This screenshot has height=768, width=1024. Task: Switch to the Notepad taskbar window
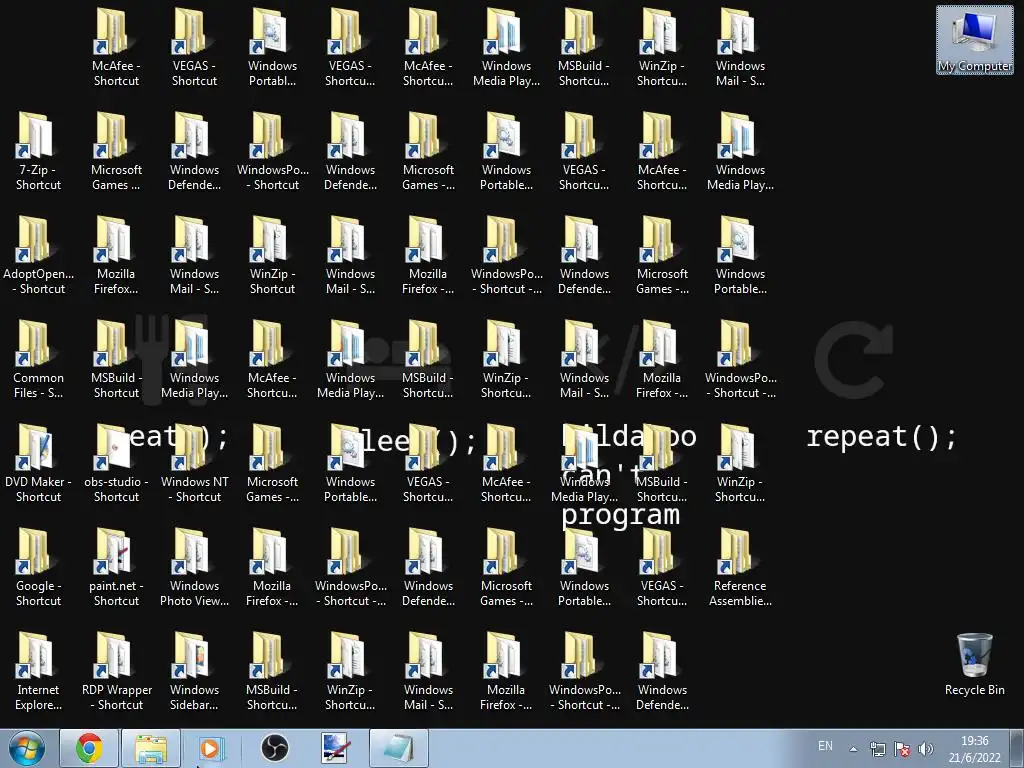[399, 748]
